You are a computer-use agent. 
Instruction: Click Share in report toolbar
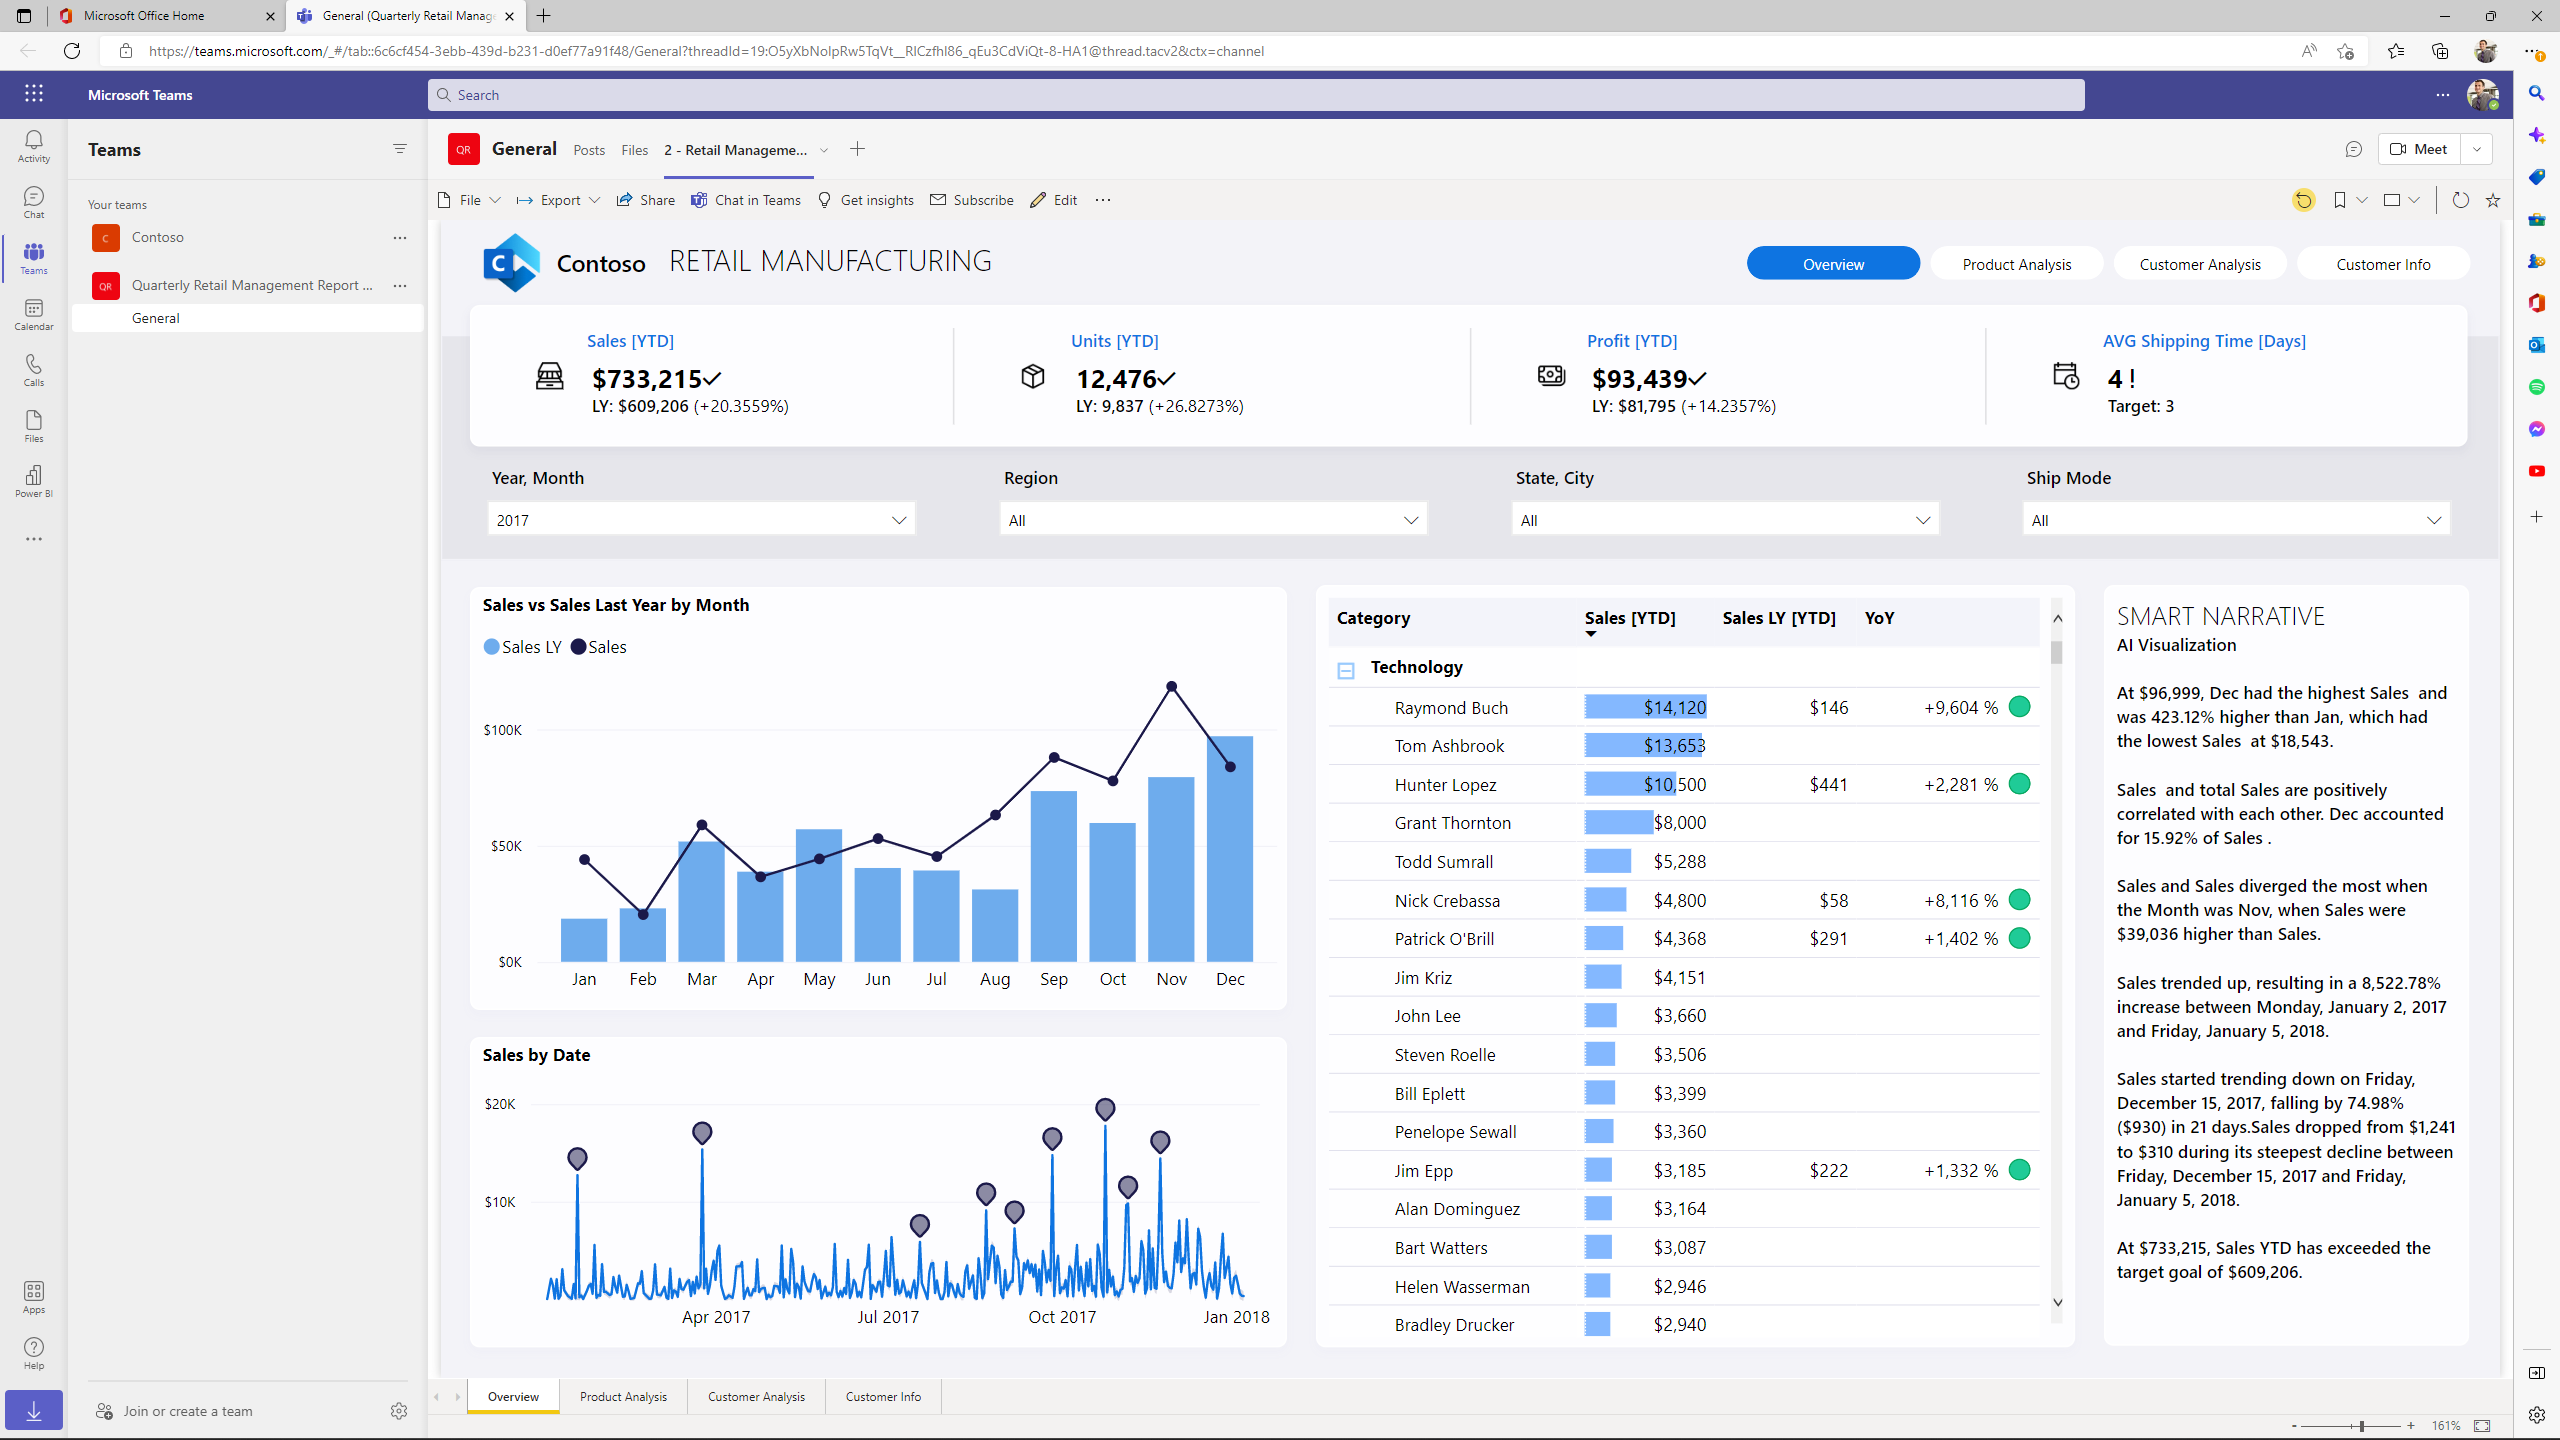click(x=645, y=200)
